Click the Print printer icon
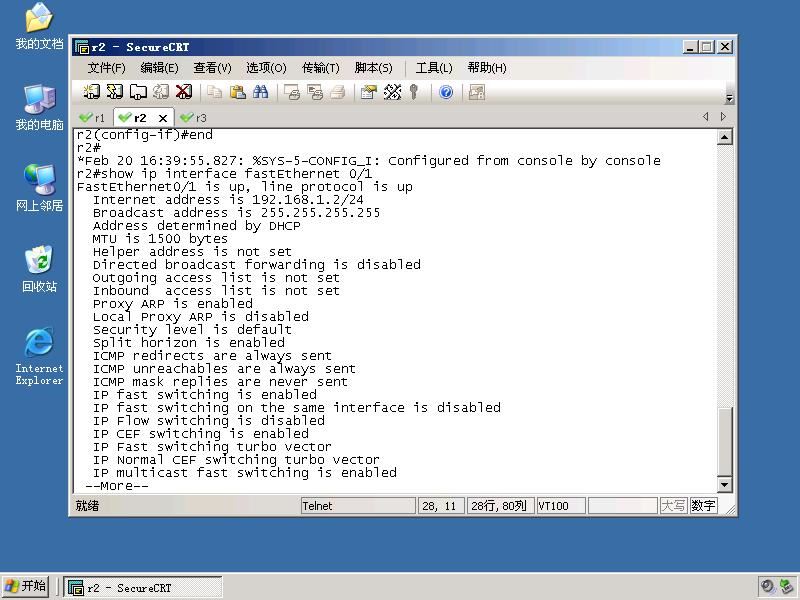 coord(338,92)
